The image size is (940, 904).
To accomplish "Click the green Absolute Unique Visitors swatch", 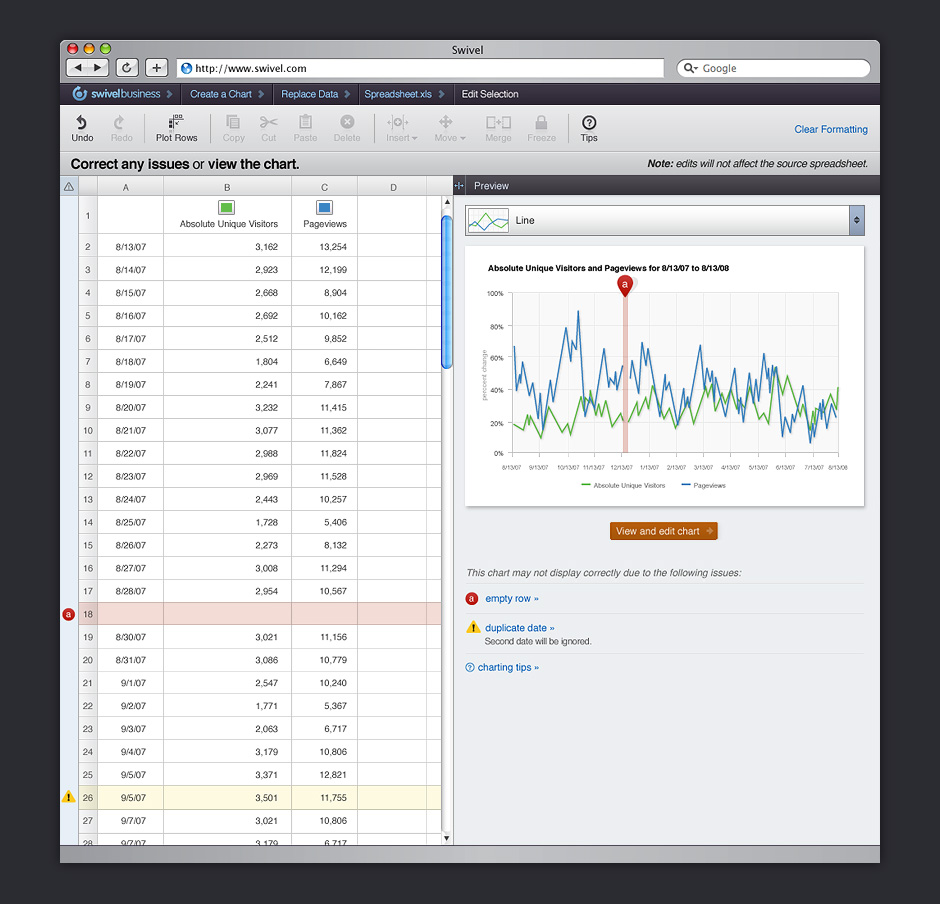I will point(227,208).
